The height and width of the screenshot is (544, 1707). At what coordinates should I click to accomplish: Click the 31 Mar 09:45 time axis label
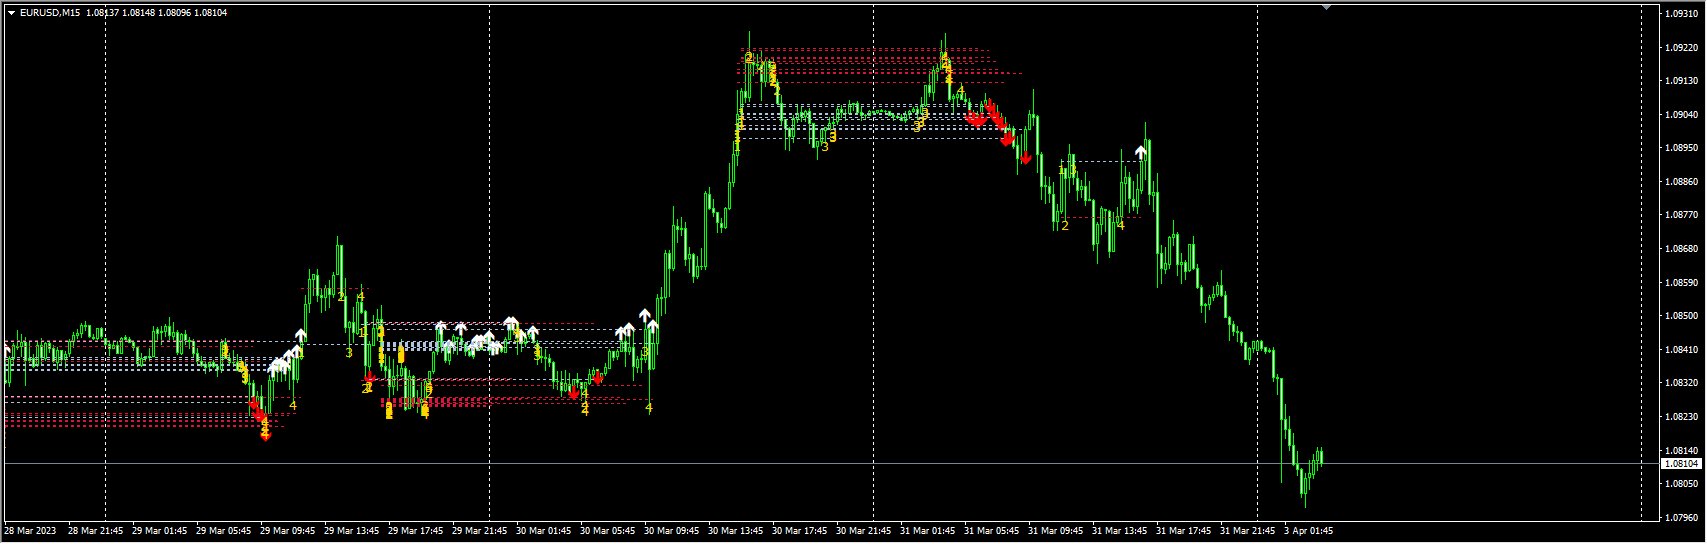tap(1055, 531)
